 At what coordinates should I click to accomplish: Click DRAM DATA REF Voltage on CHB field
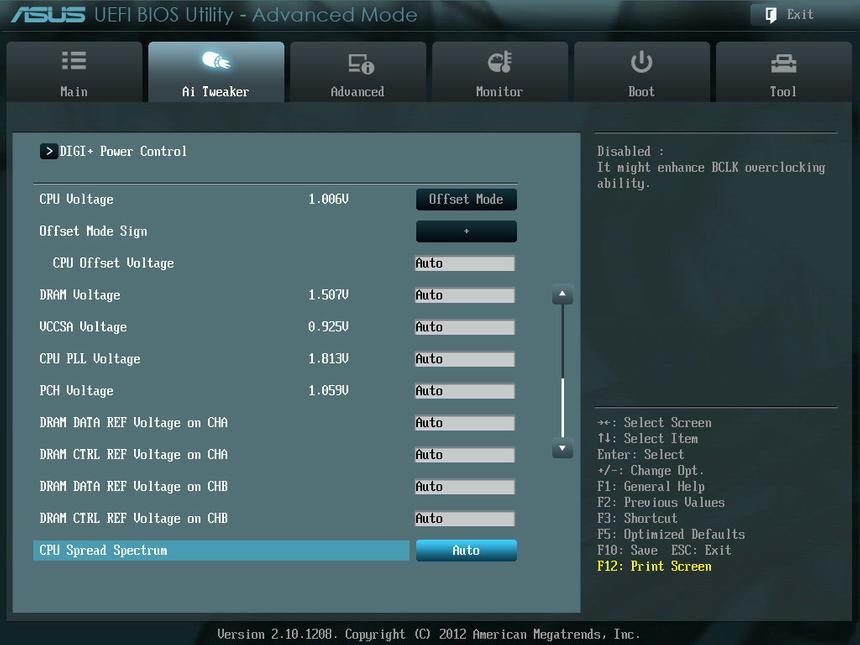tap(465, 486)
